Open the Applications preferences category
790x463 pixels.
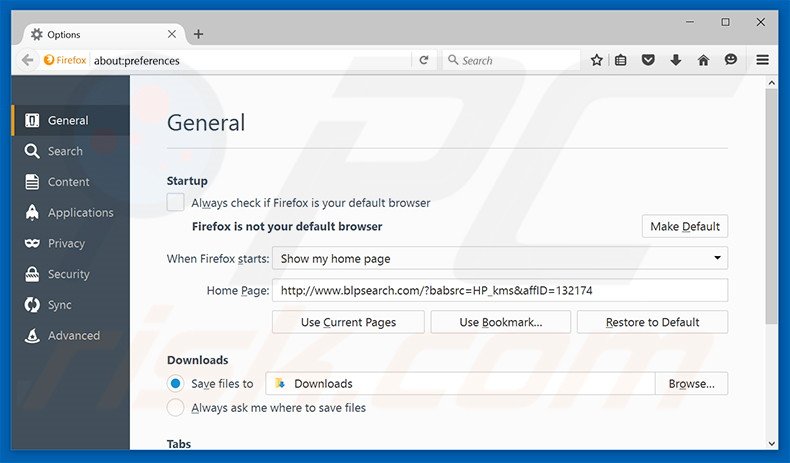coord(71,213)
